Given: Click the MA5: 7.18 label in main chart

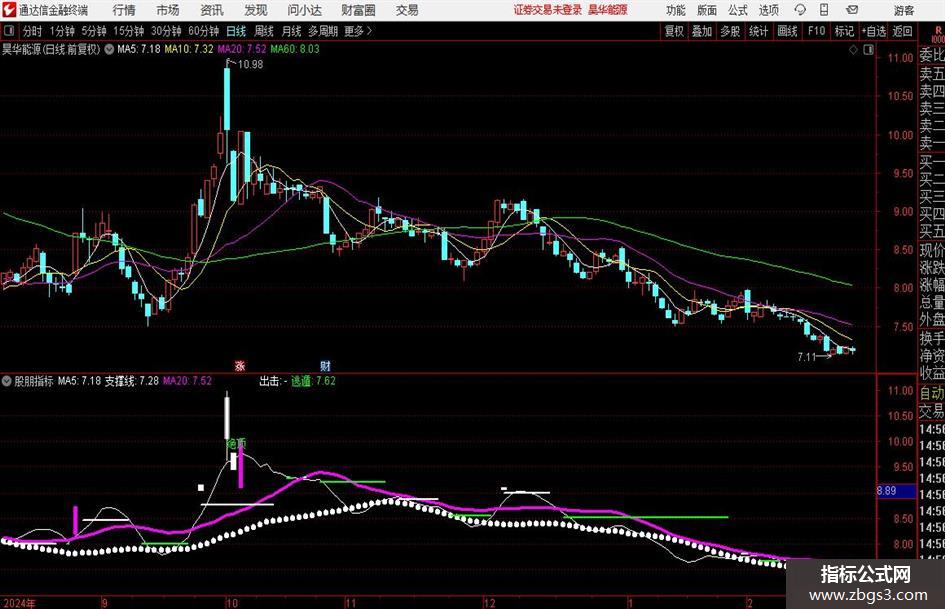Looking at the screenshot, I should tap(139, 49).
